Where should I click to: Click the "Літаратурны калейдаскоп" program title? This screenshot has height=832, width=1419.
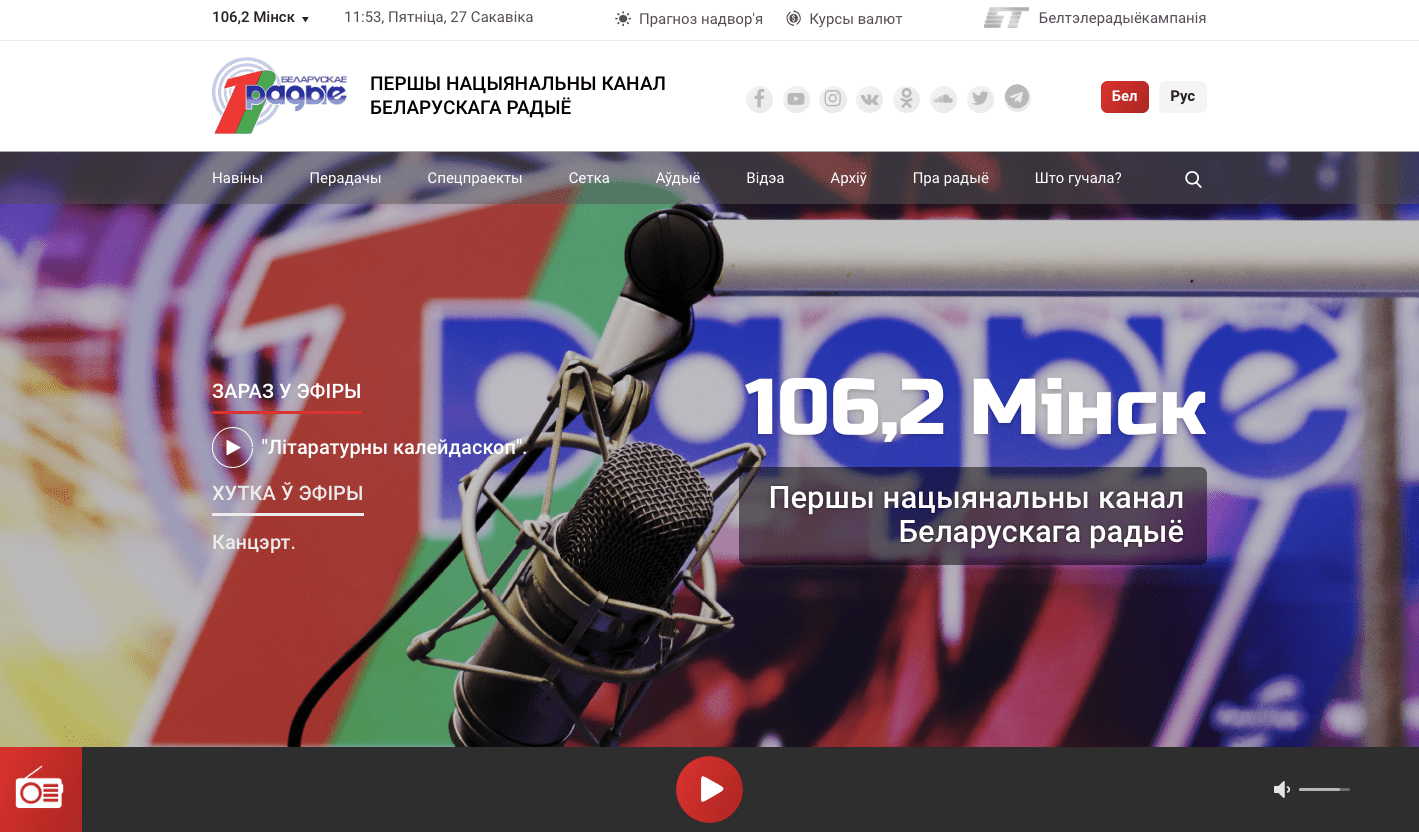point(393,448)
